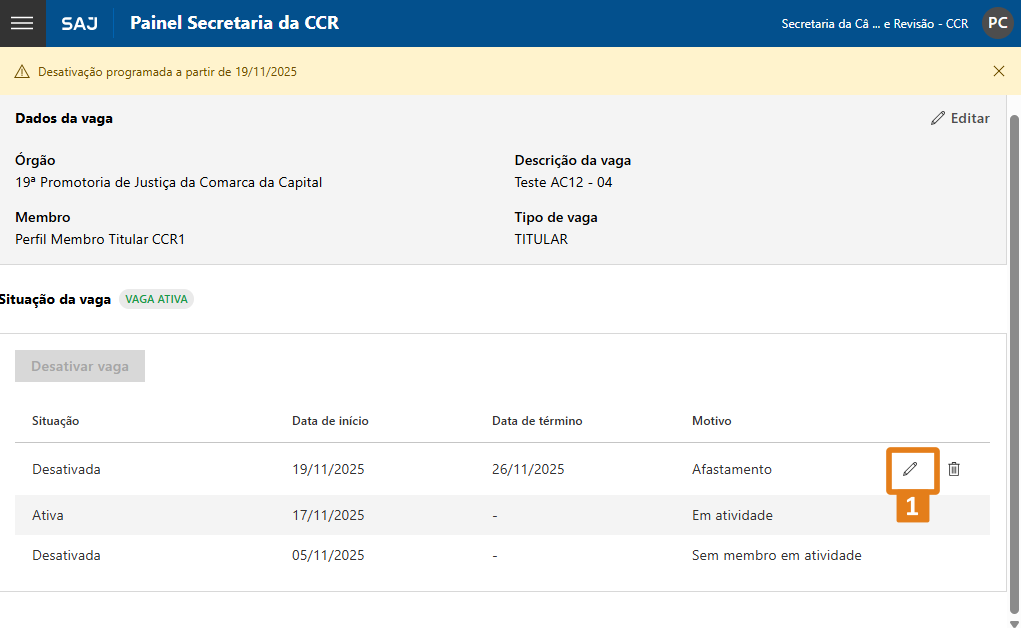
Task: Click the Data de início column header
Action: tap(330, 421)
